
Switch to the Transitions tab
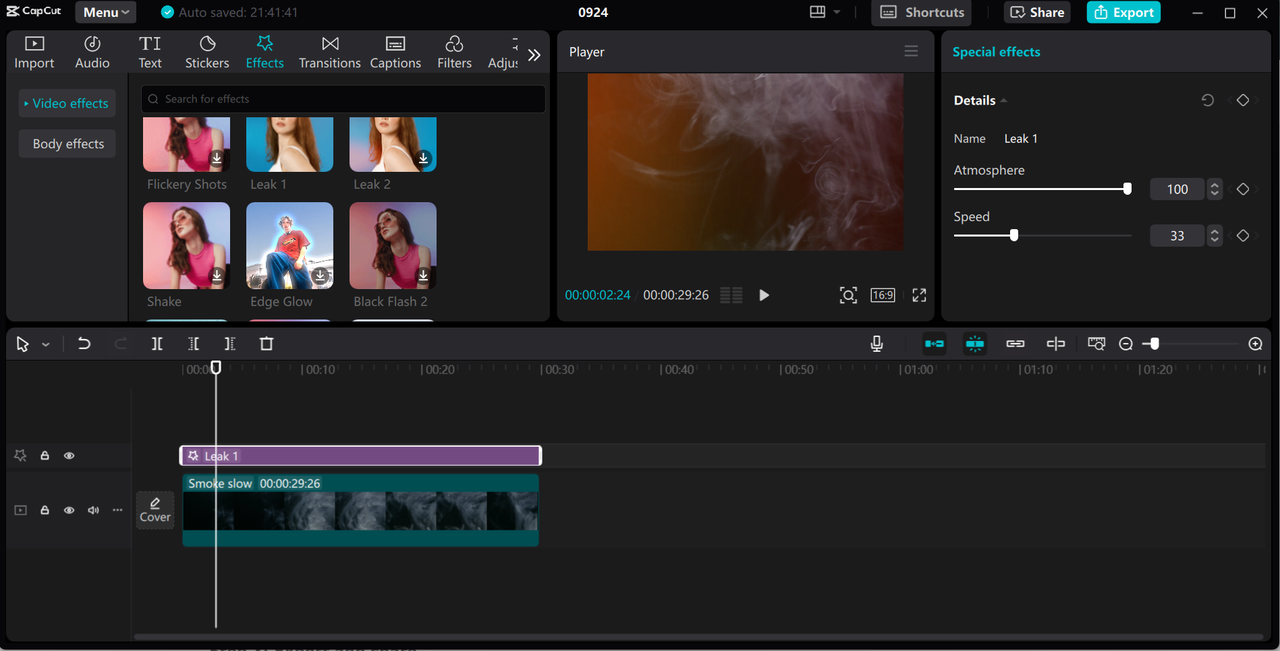tap(330, 52)
